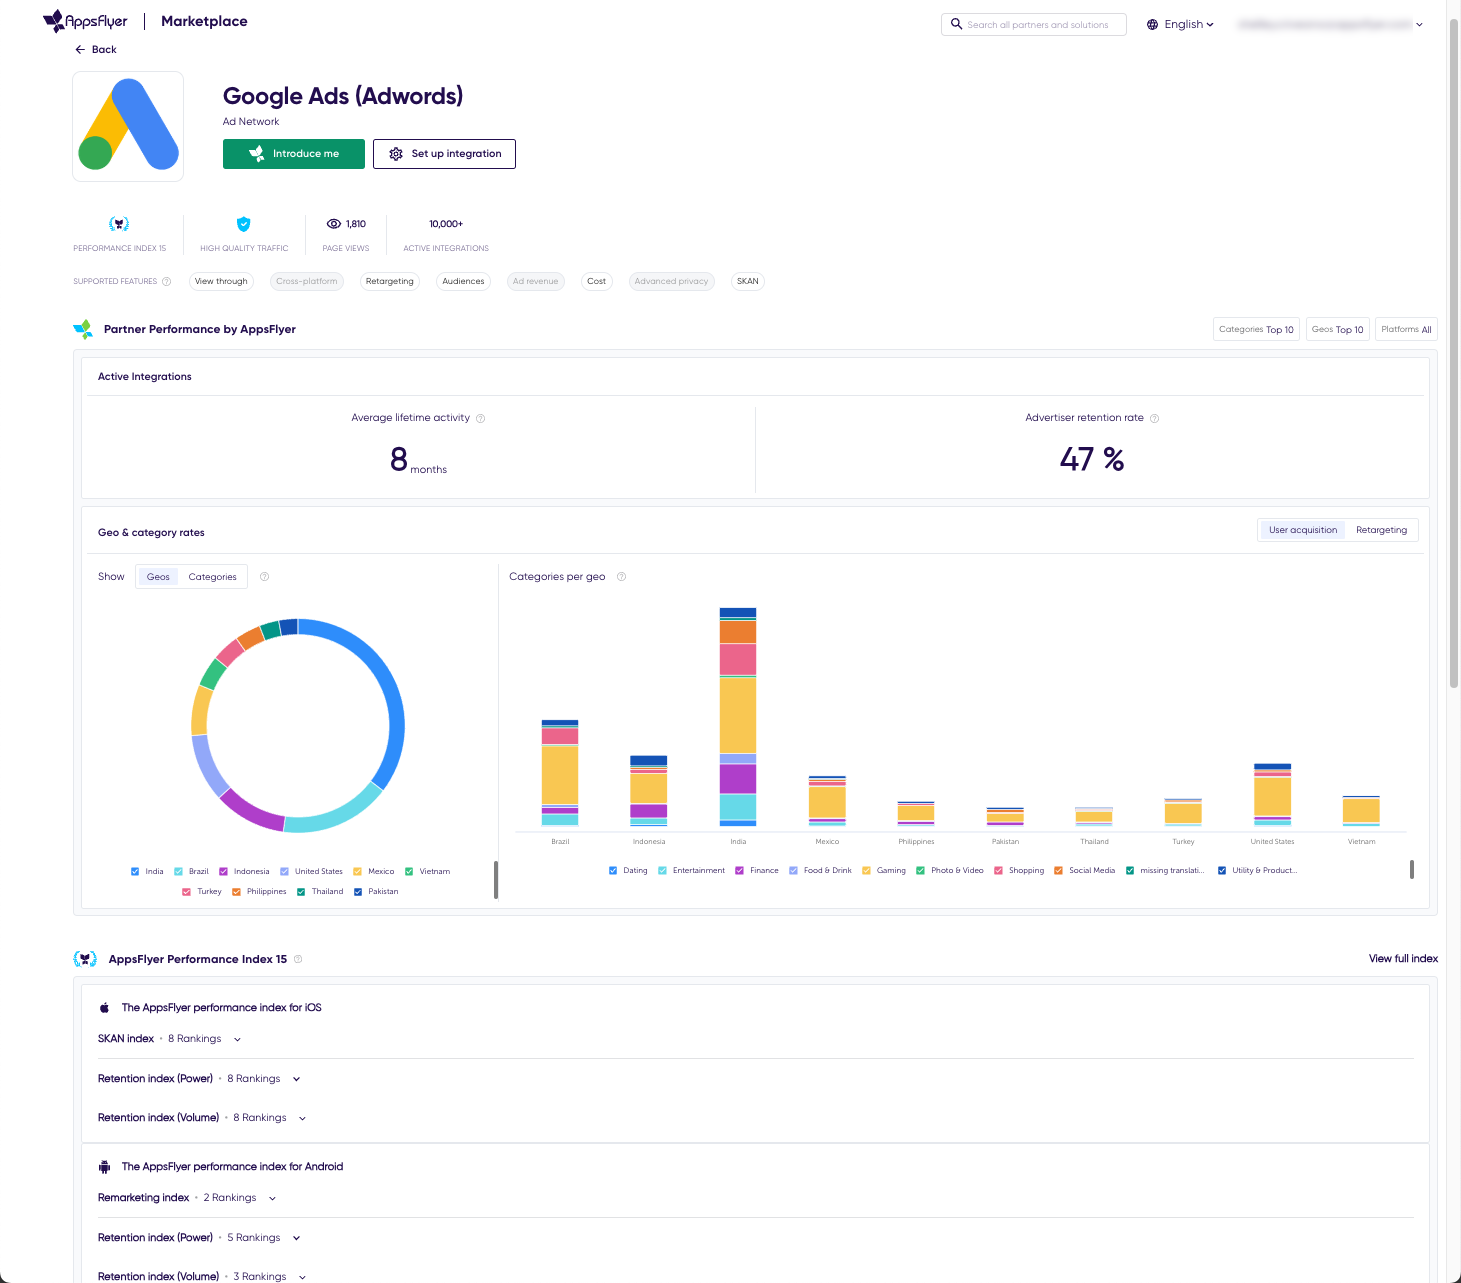
Task: Toggle the Dating category checkbox
Action: click(x=613, y=870)
